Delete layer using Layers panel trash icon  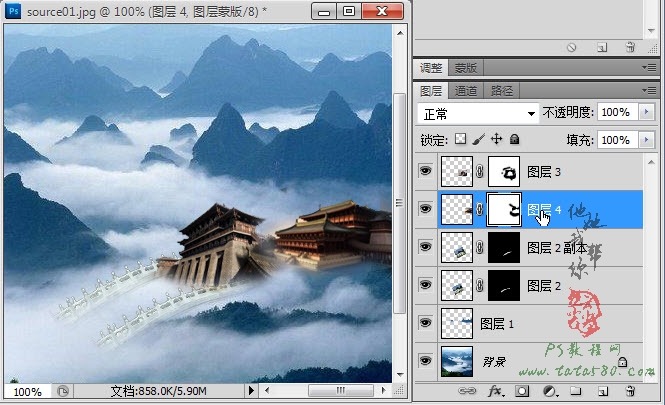pos(630,391)
